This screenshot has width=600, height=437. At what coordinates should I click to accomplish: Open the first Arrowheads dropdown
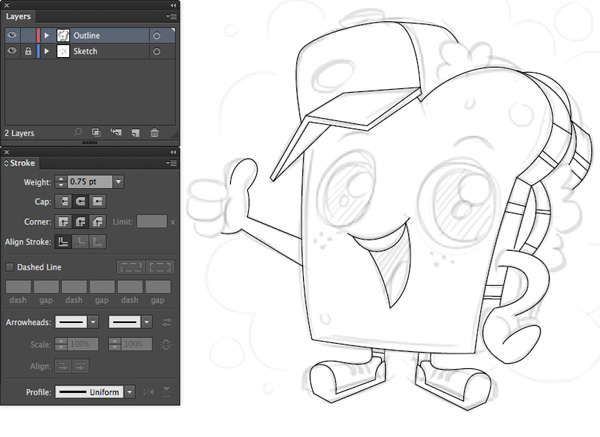pyautogui.click(x=93, y=322)
